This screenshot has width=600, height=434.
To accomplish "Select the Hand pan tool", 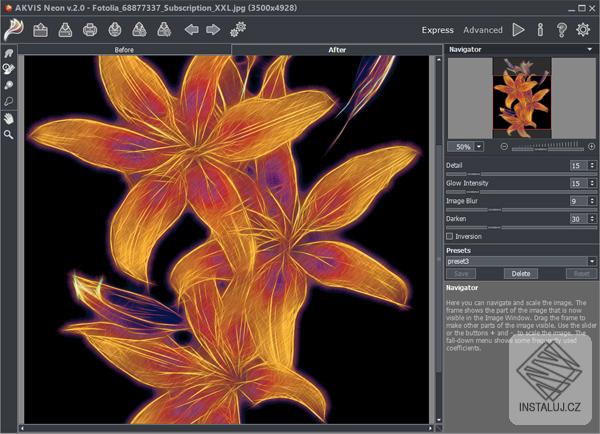I will [x=8, y=119].
